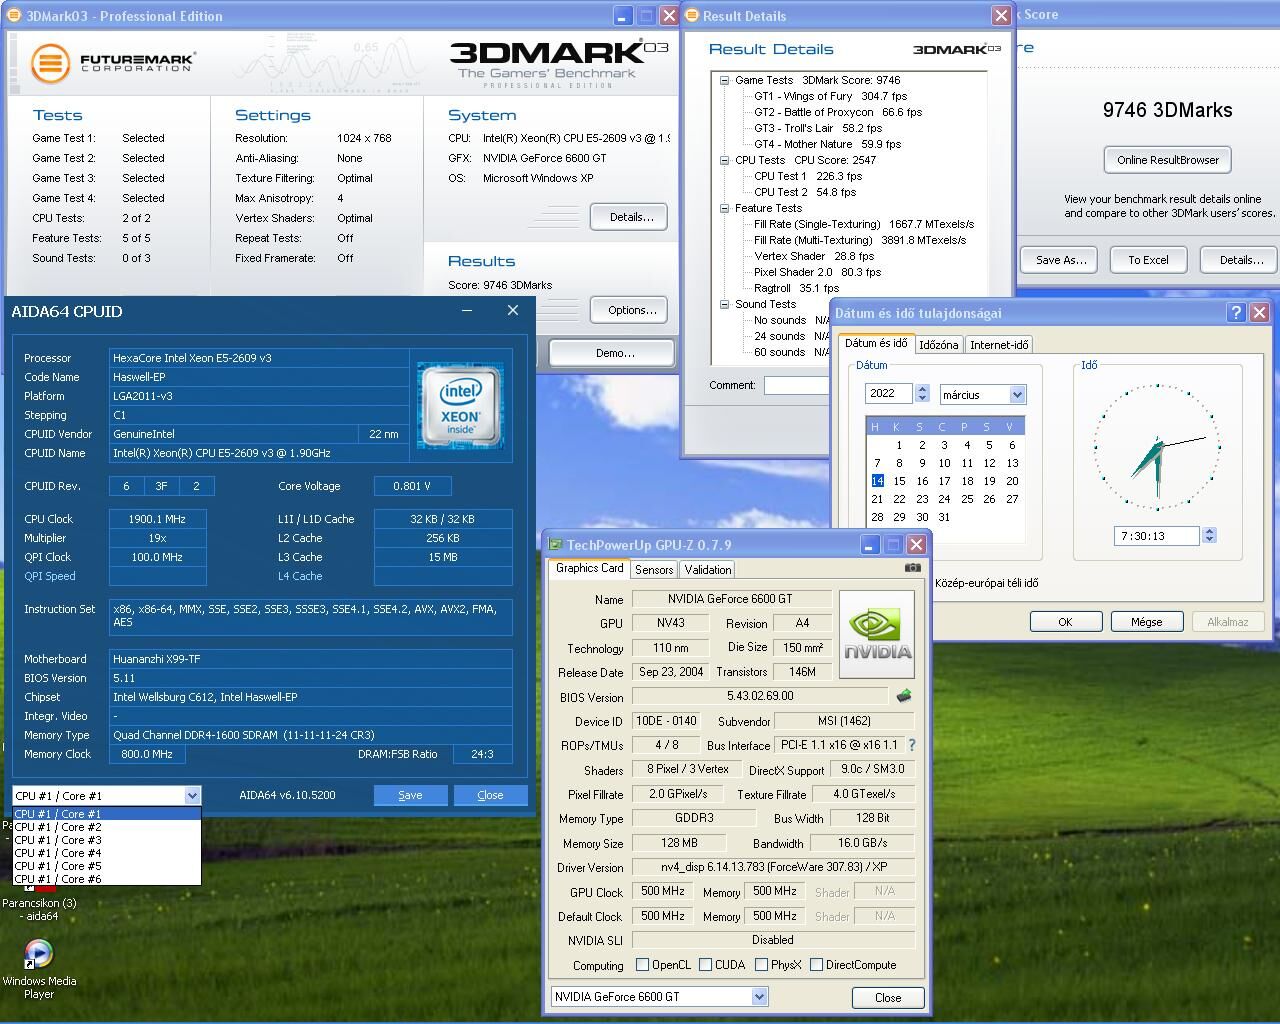Select the Graphics Card tab

click(589, 568)
